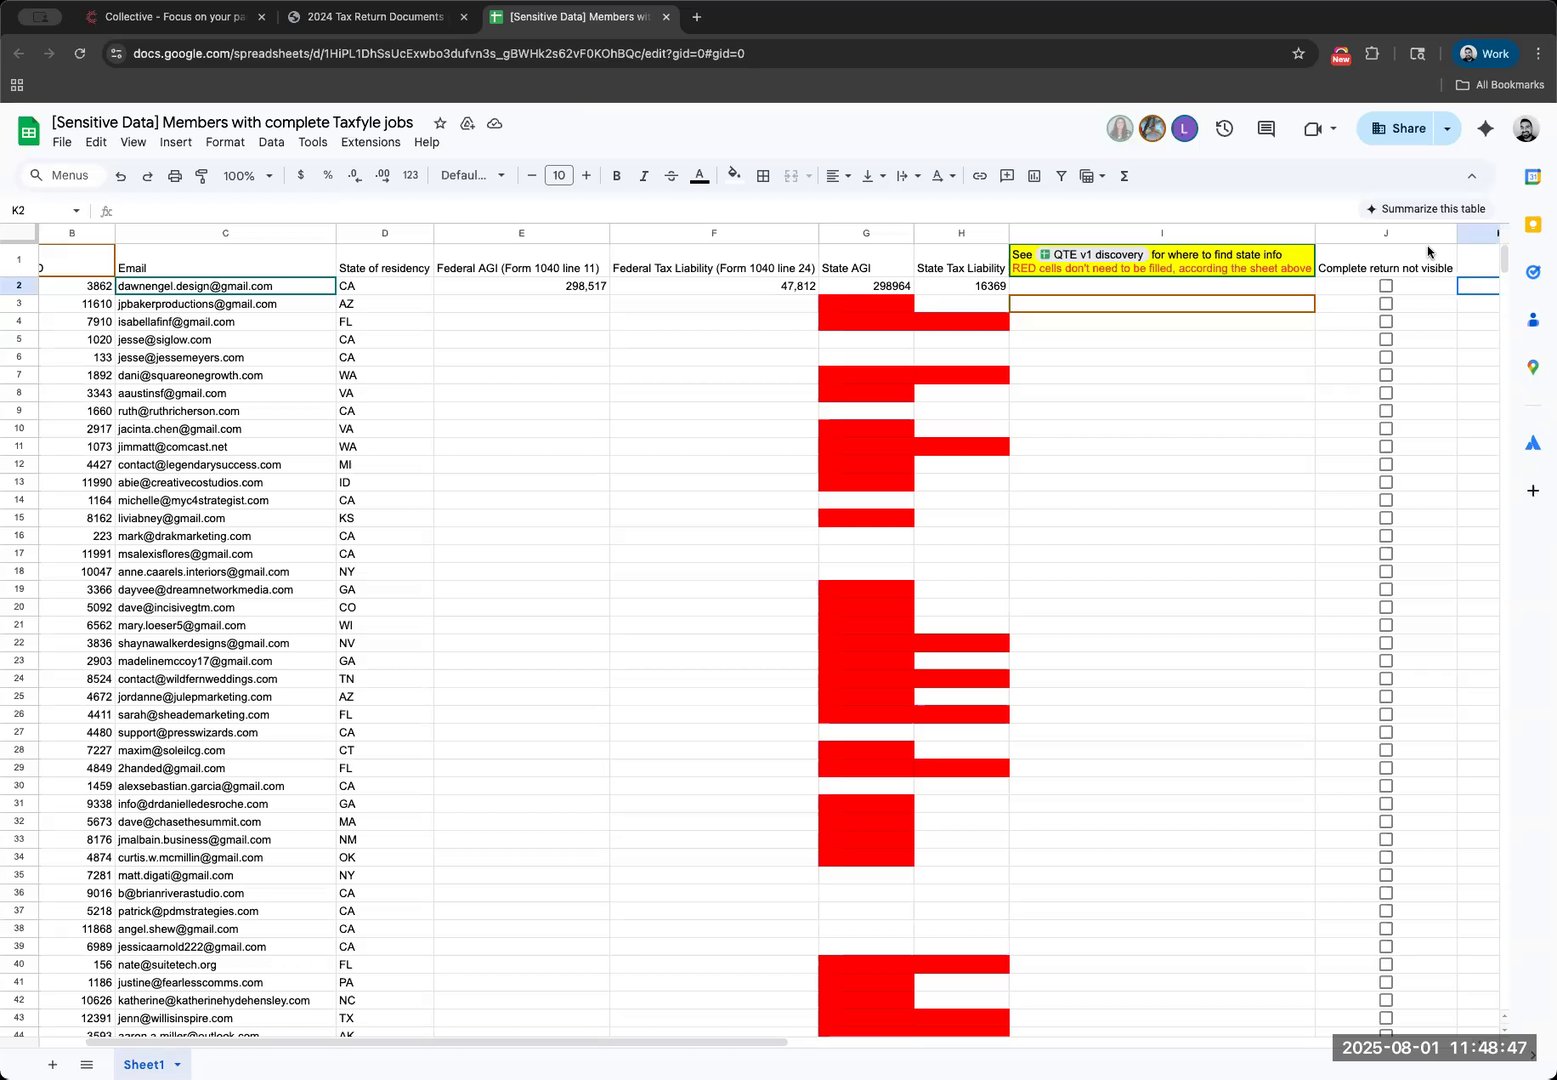Toggle bold formatting
1557x1080 pixels.
click(616, 176)
